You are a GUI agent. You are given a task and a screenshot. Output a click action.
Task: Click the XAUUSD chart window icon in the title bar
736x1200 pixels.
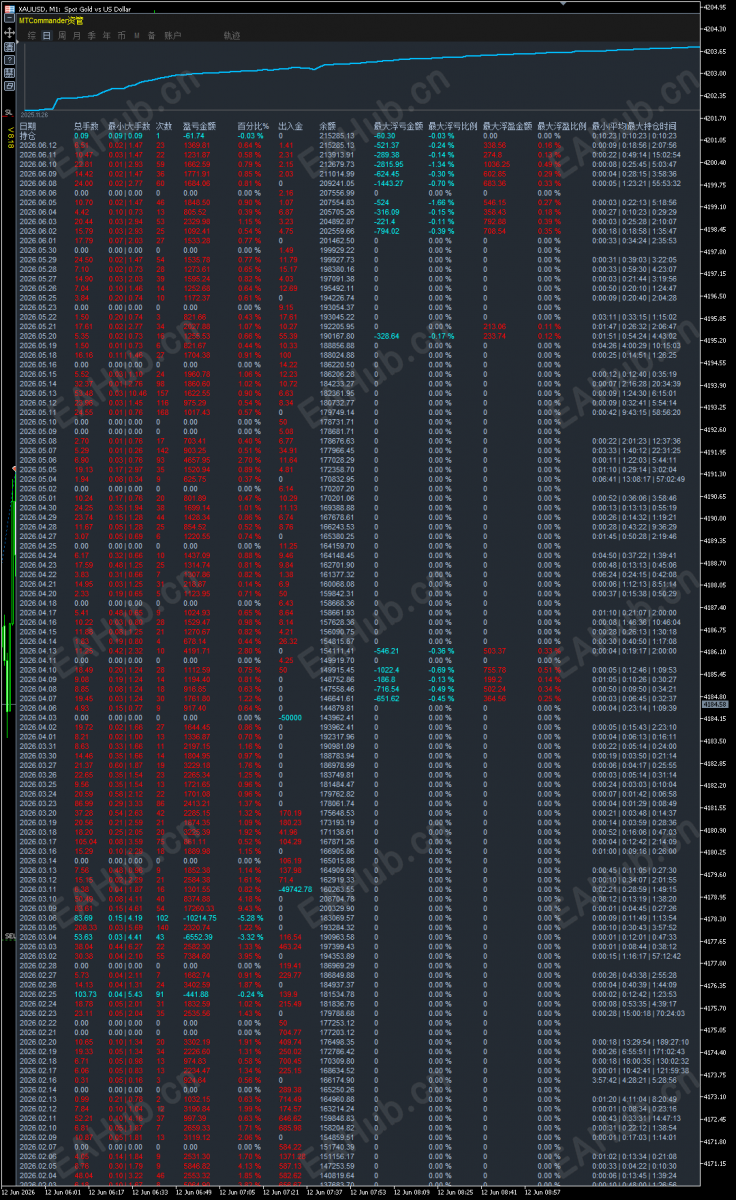point(9,8)
